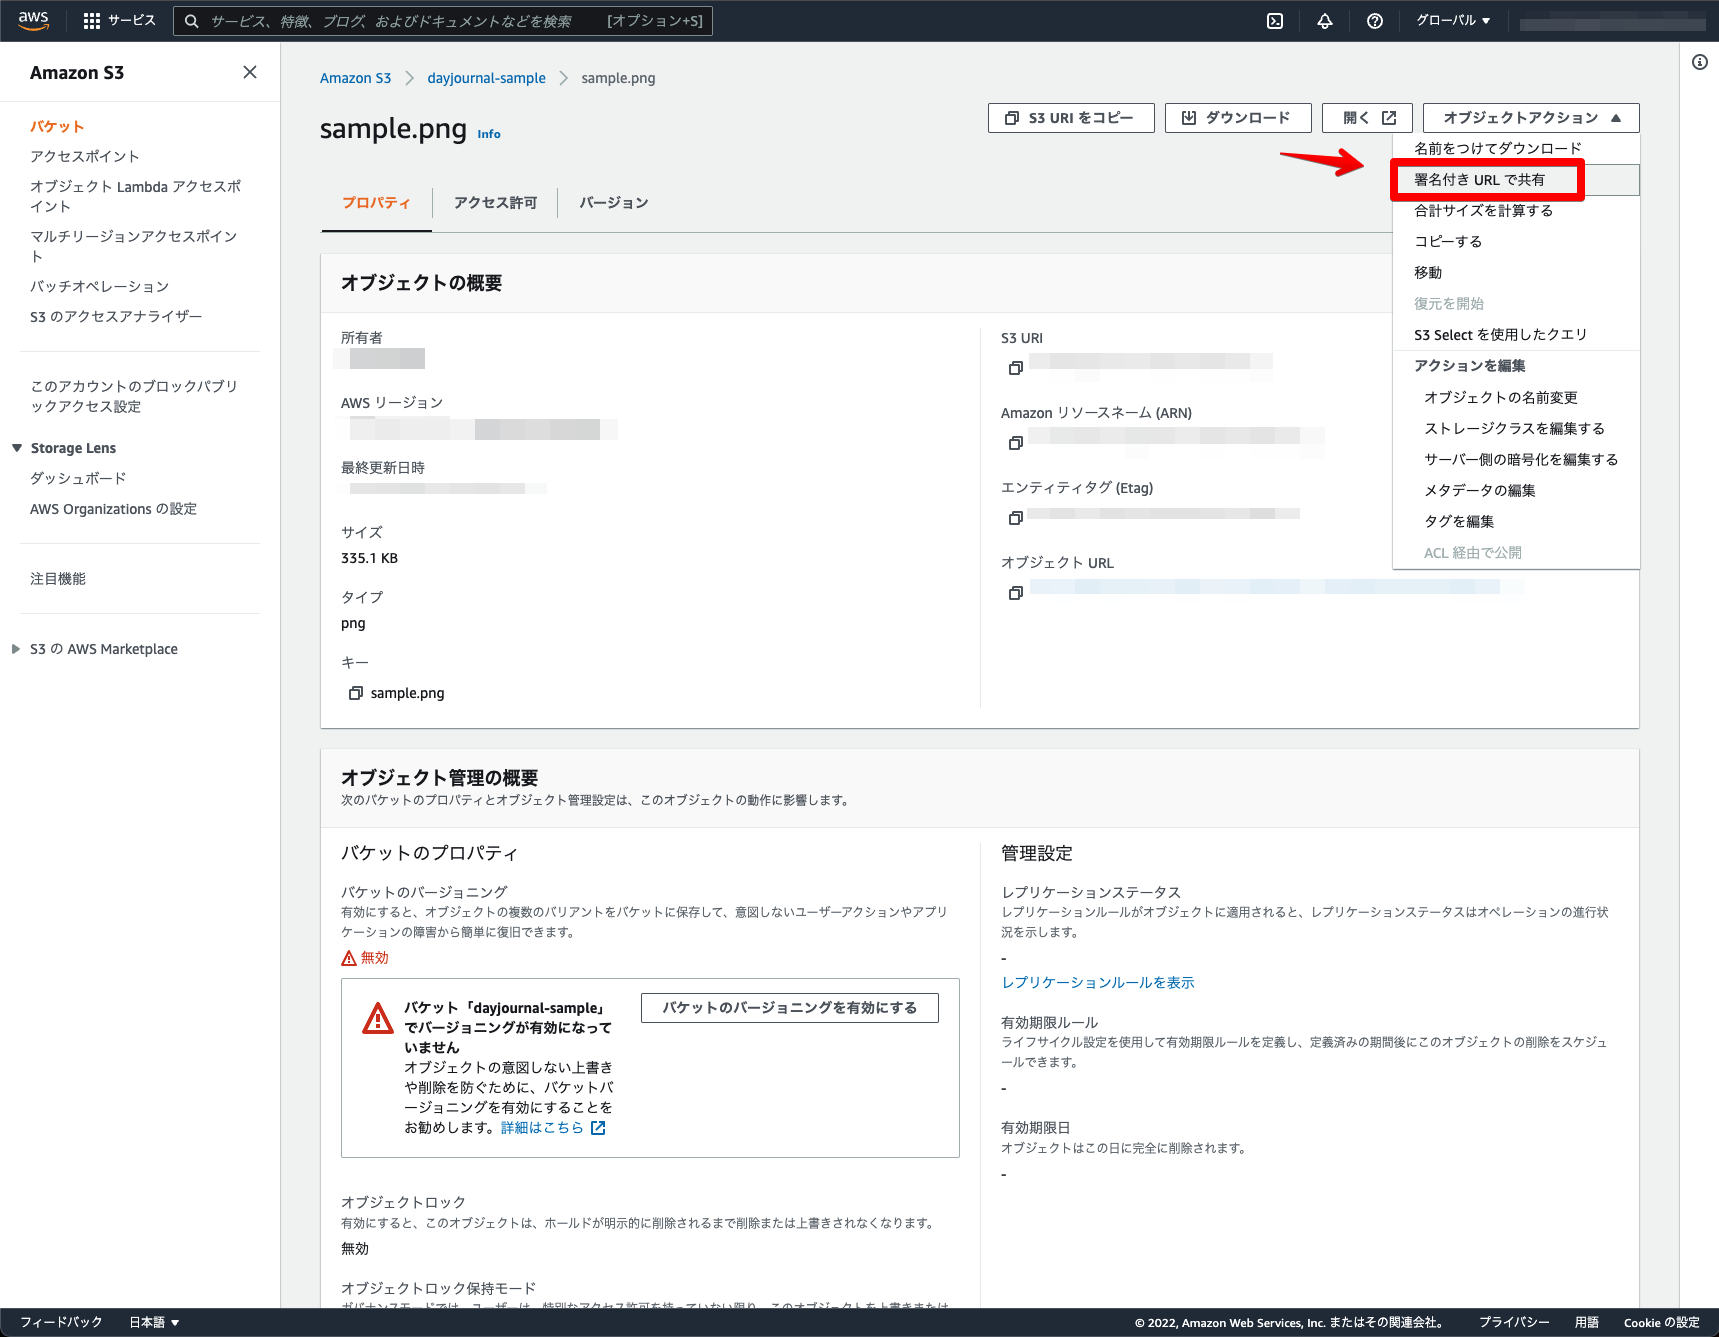The width and height of the screenshot is (1719, 1337).
Task: Select the プロパティ tab
Action: (x=377, y=203)
